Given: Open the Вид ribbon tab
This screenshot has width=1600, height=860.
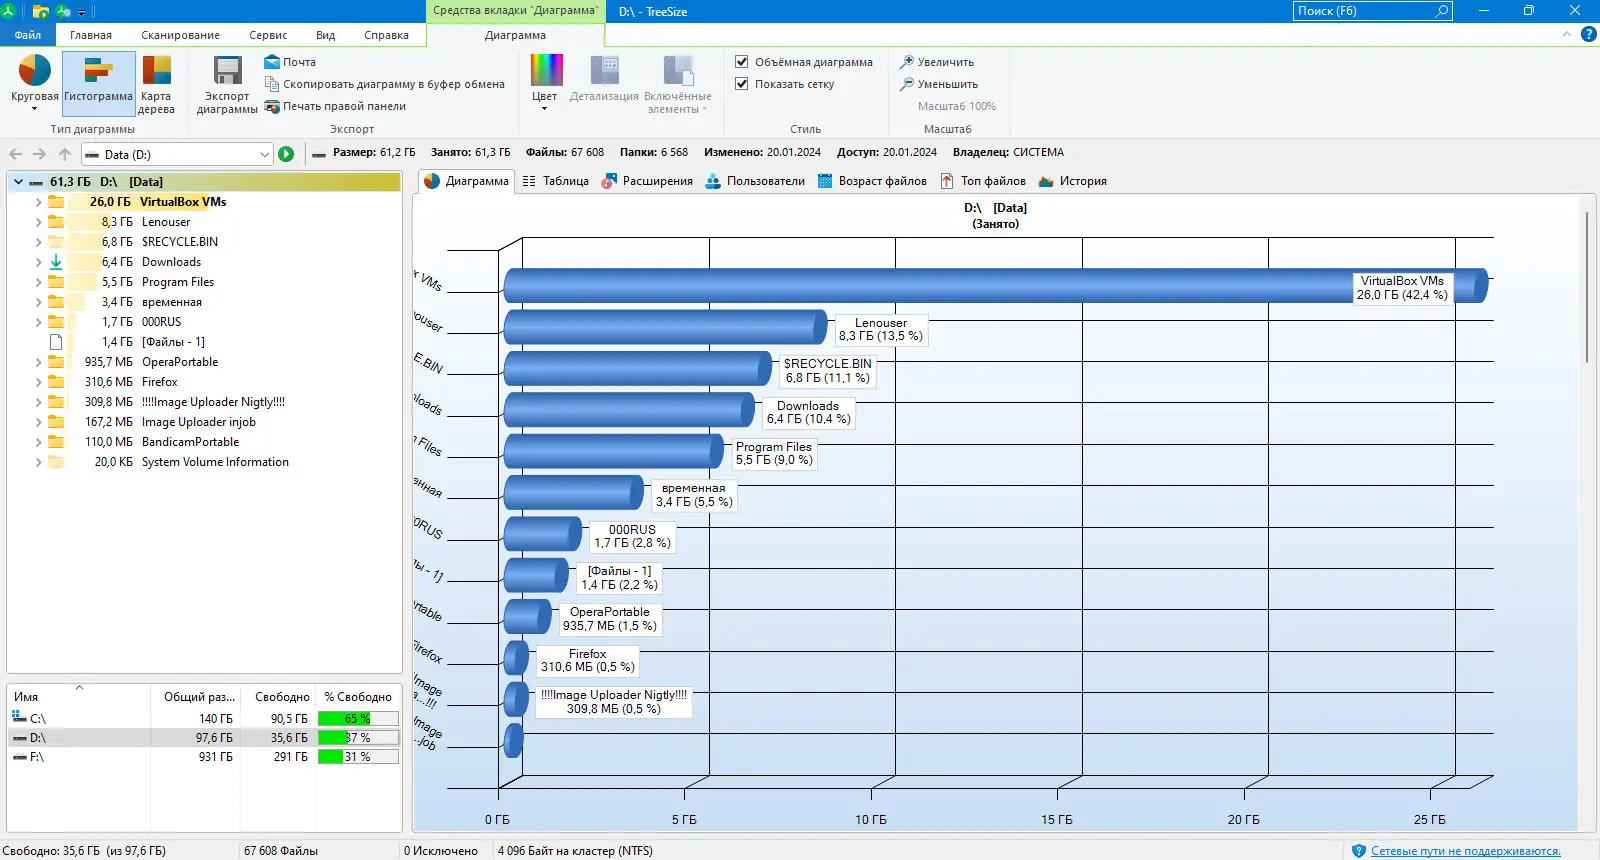Looking at the screenshot, I should 326,35.
